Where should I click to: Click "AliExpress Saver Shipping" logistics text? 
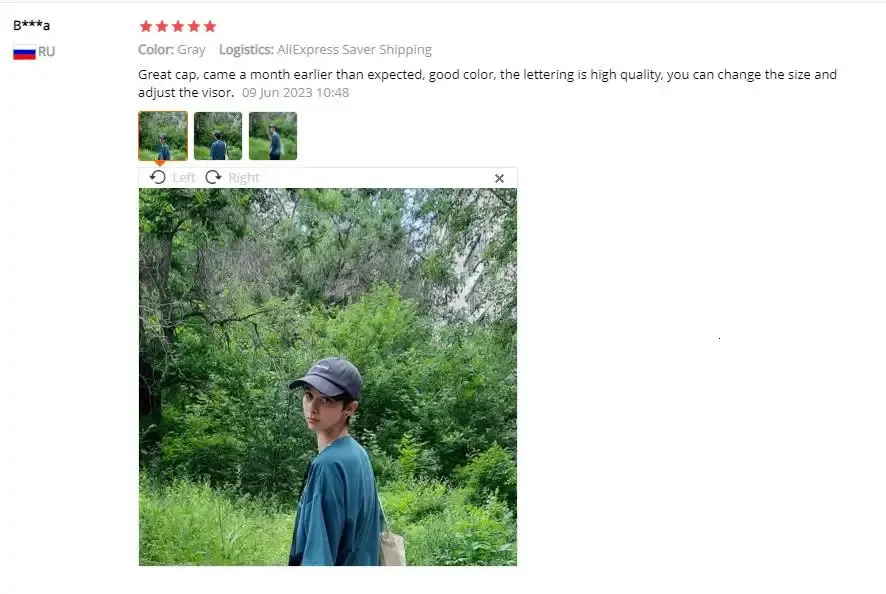[354, 50]
